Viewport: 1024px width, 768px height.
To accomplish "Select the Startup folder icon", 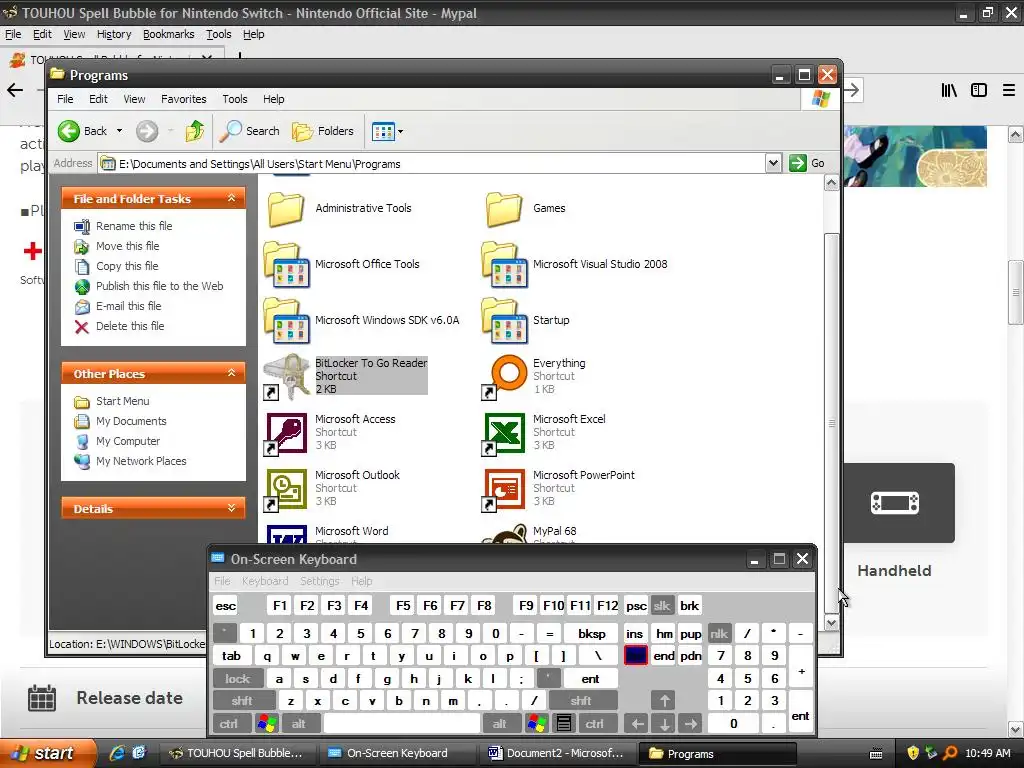I will pos(504,321).
